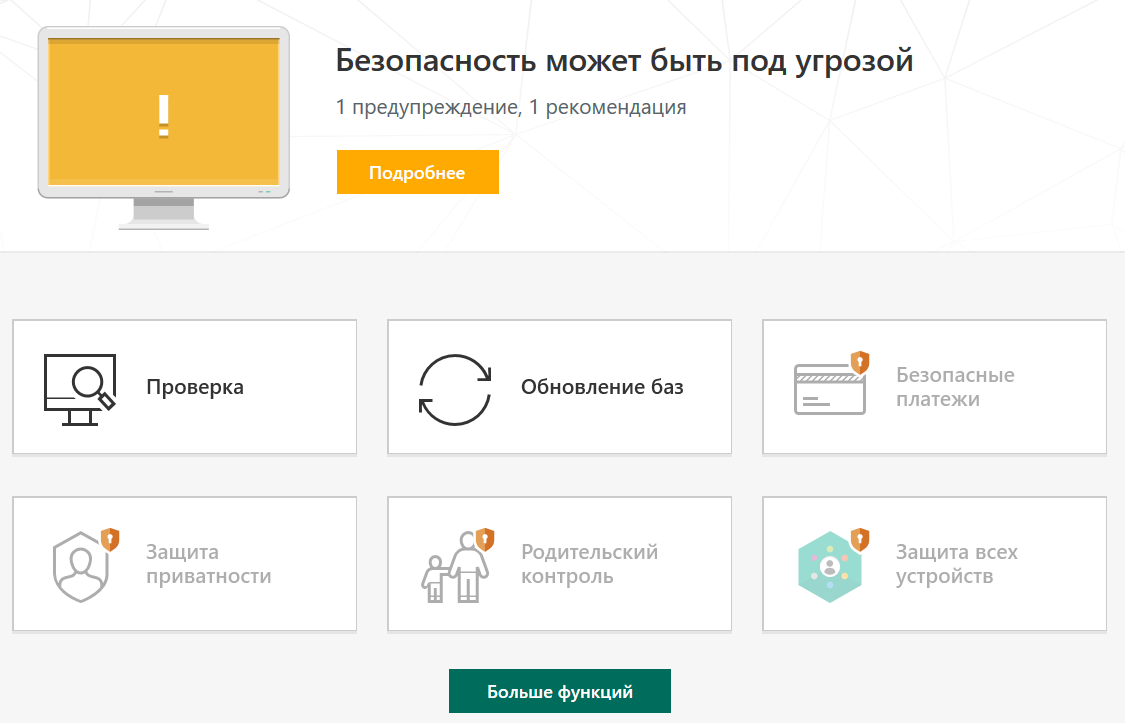Click the Обновление баз circular arrows icon
The image size is (1125, 723).
coord(455,388)
